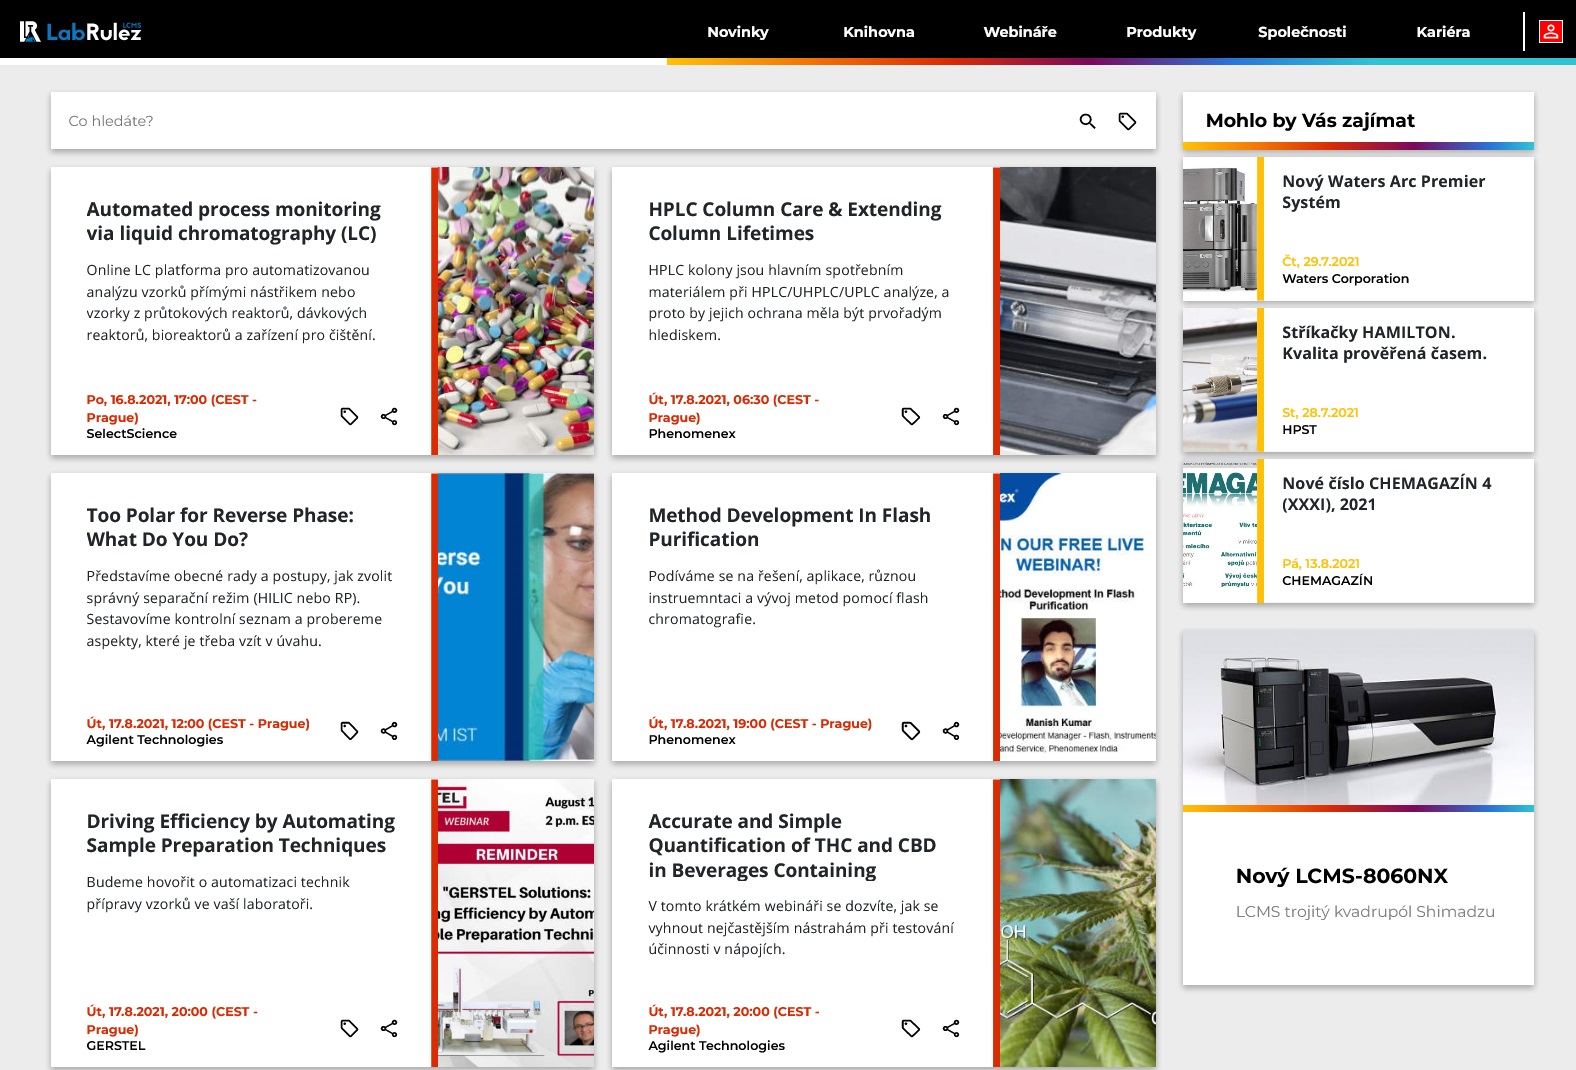Open tag filter icon in search bar
The image size is (1576, 1070).
[x=1127, y=121]
